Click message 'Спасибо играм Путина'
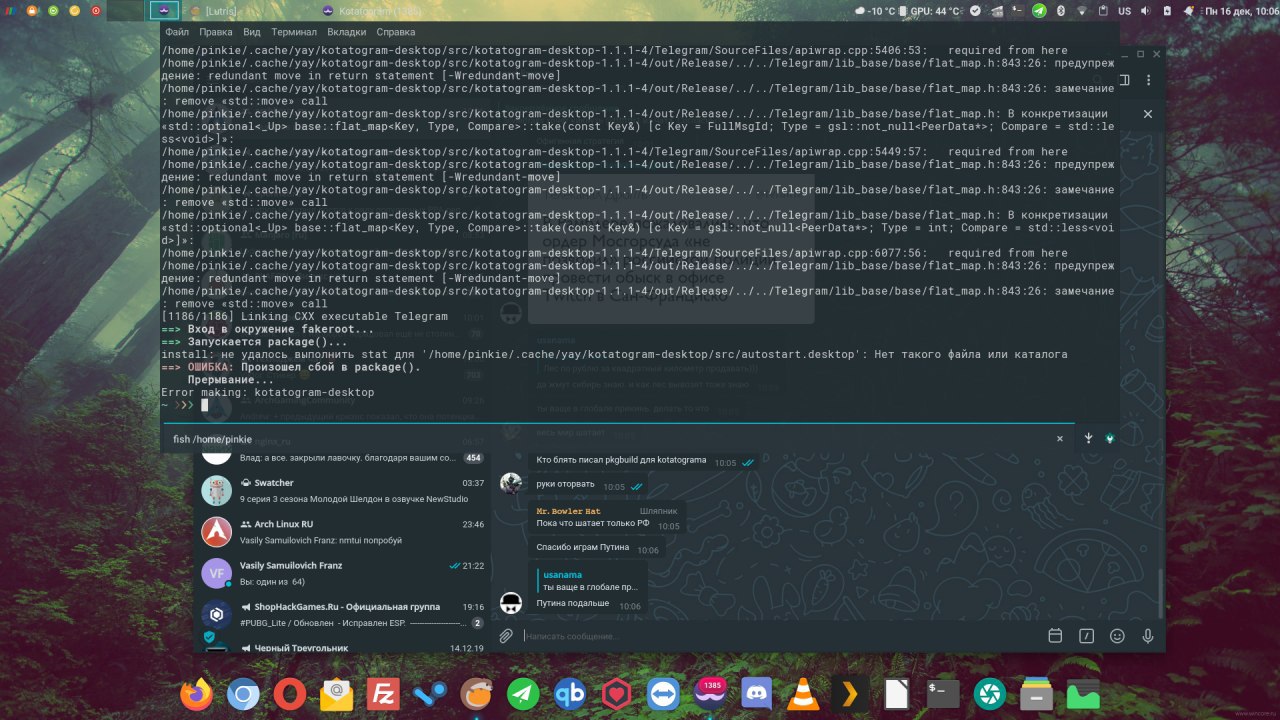This screenshot has width=1280, height=720. coord(583,547)
